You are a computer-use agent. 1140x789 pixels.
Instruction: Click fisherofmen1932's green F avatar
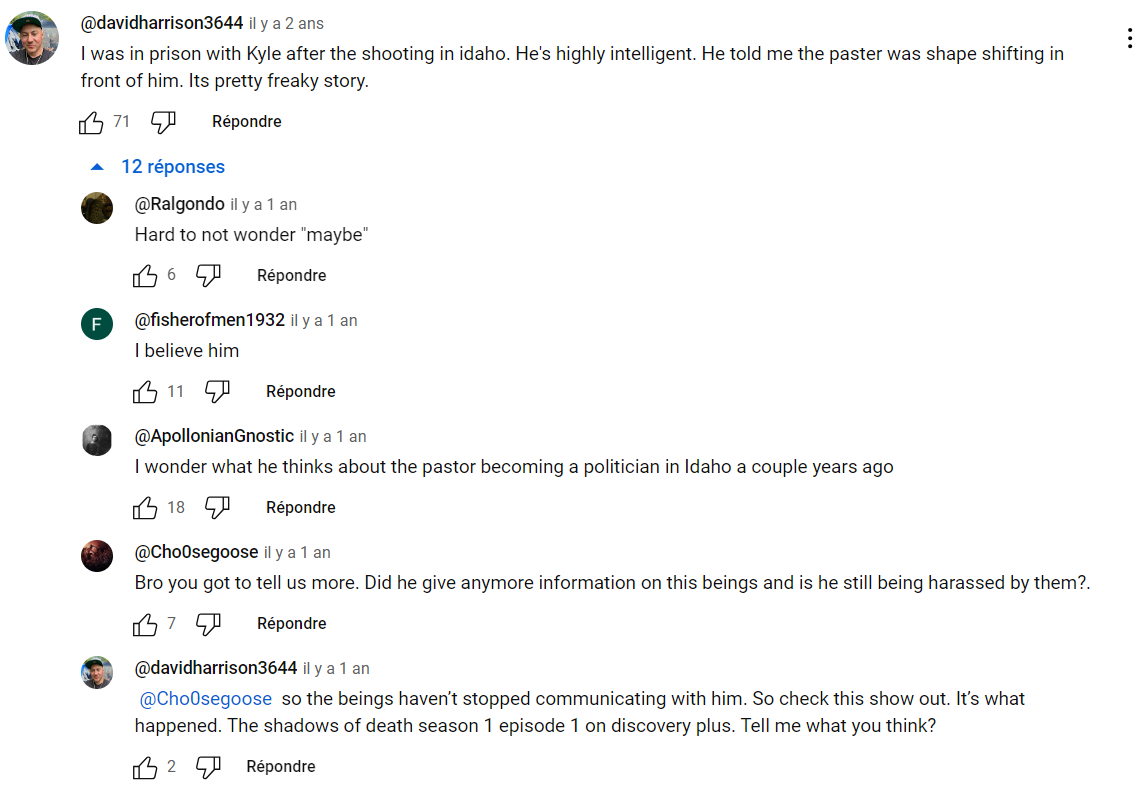click(x=97, y=324)
